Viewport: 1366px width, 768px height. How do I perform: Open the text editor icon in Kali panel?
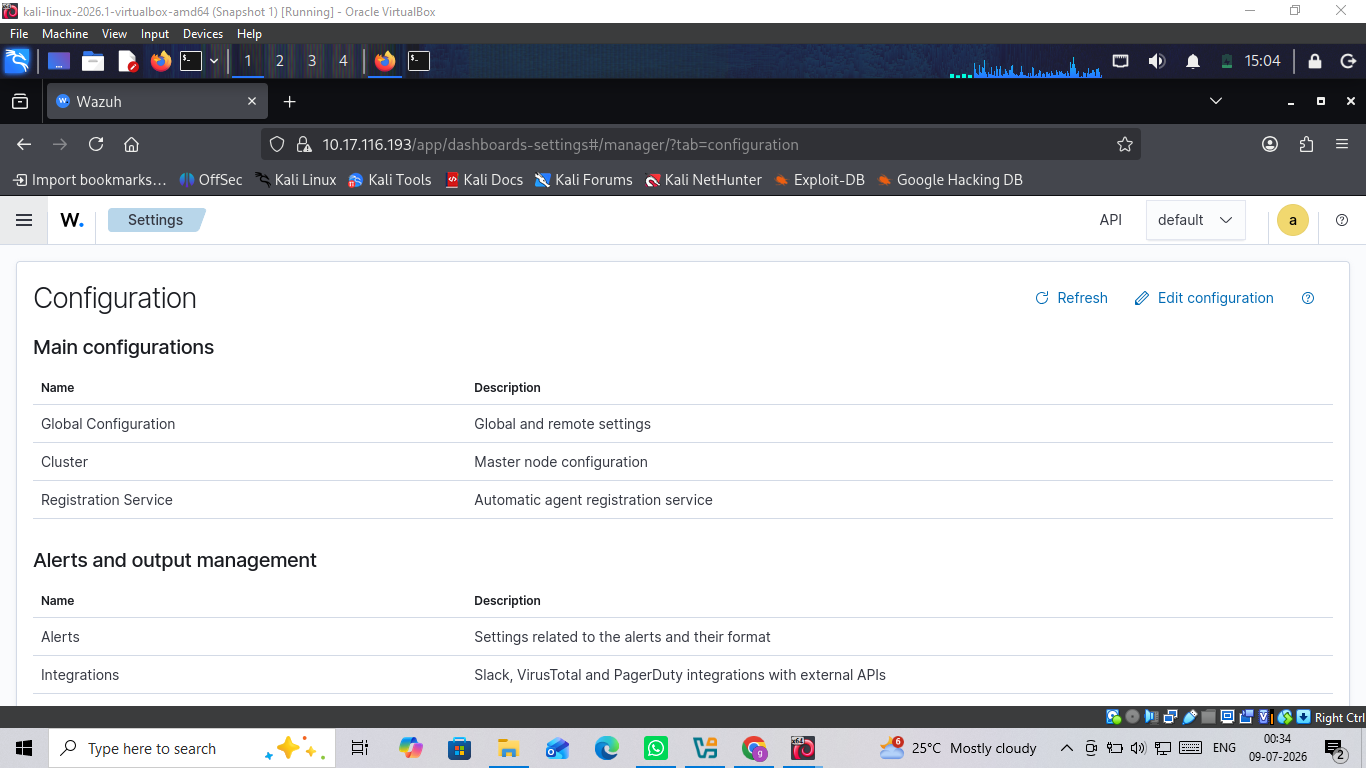point(128,61)
